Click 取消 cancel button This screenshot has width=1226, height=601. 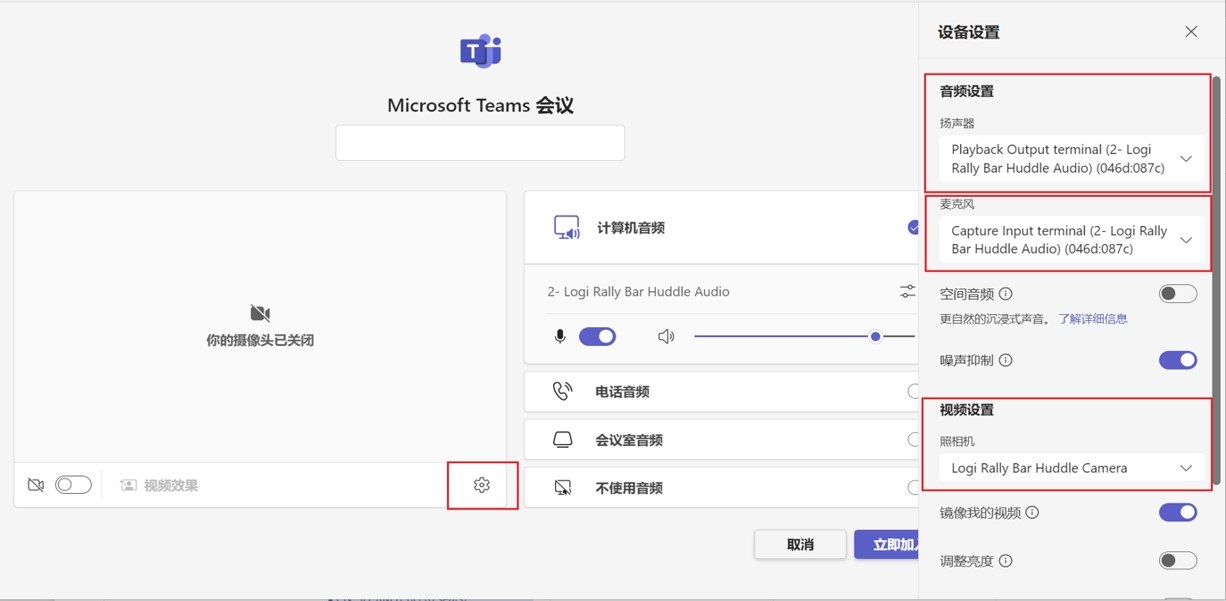(x=800, y=544)
